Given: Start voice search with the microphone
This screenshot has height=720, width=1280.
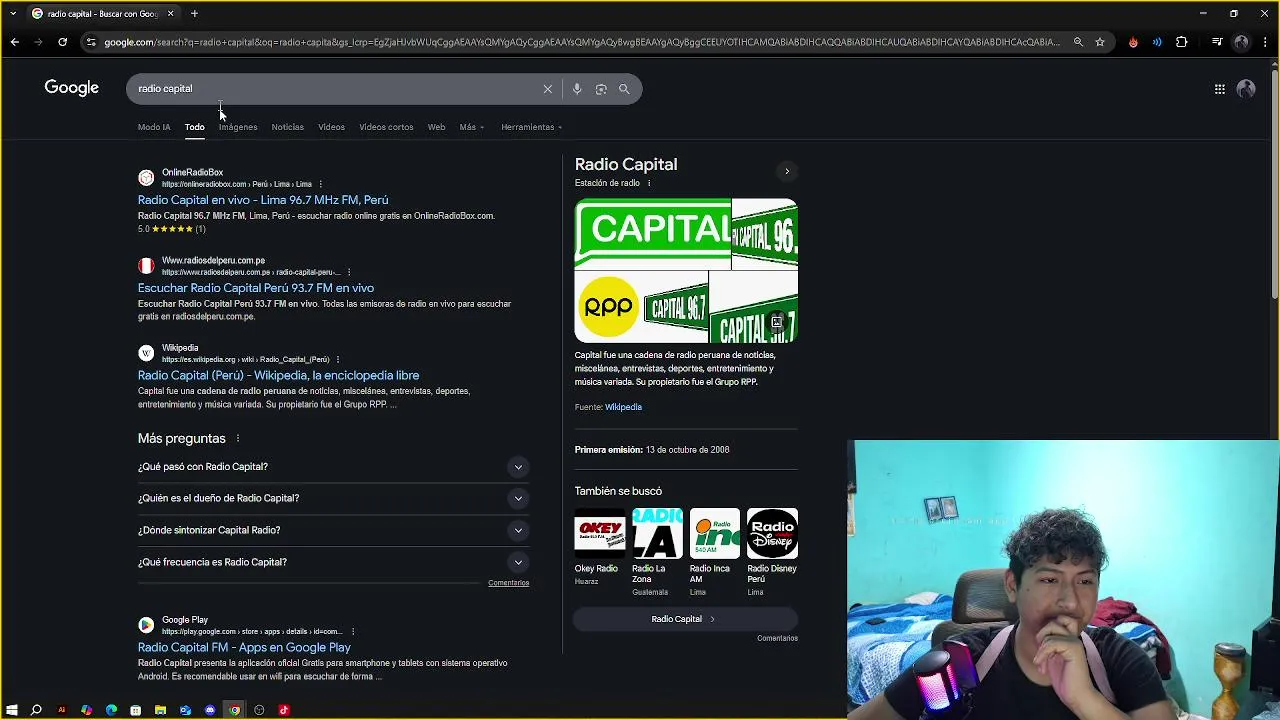Looking at the screenshot, I should point(577,89).
